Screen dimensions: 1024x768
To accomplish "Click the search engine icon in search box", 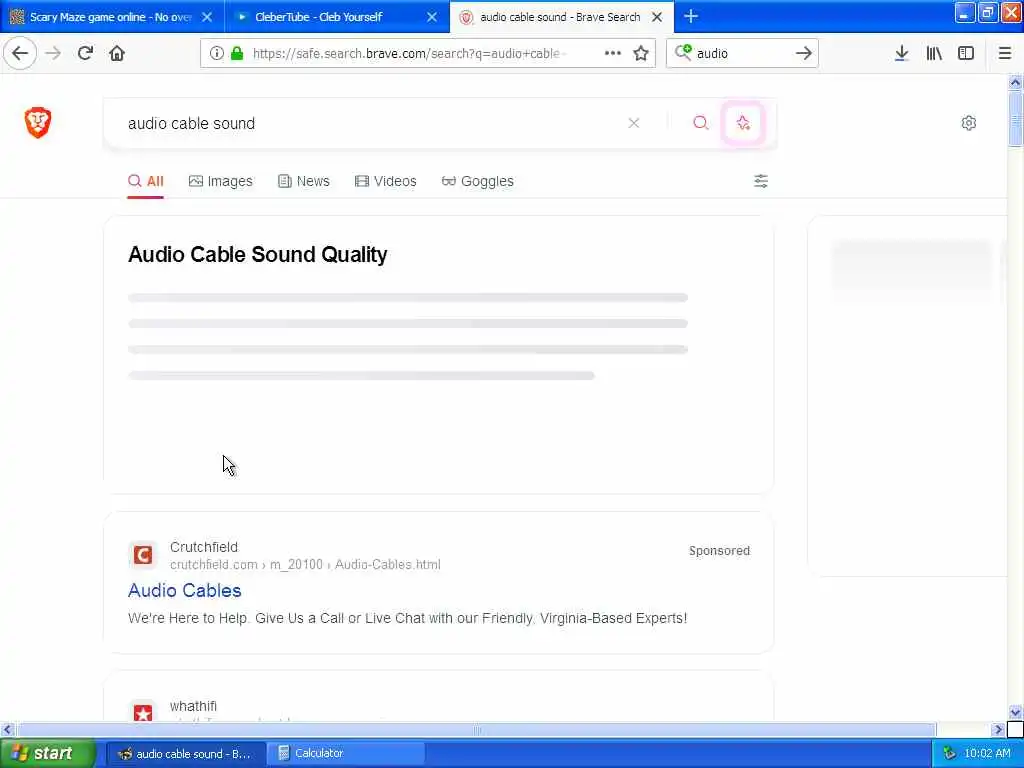I will click(x=683, y=52).
